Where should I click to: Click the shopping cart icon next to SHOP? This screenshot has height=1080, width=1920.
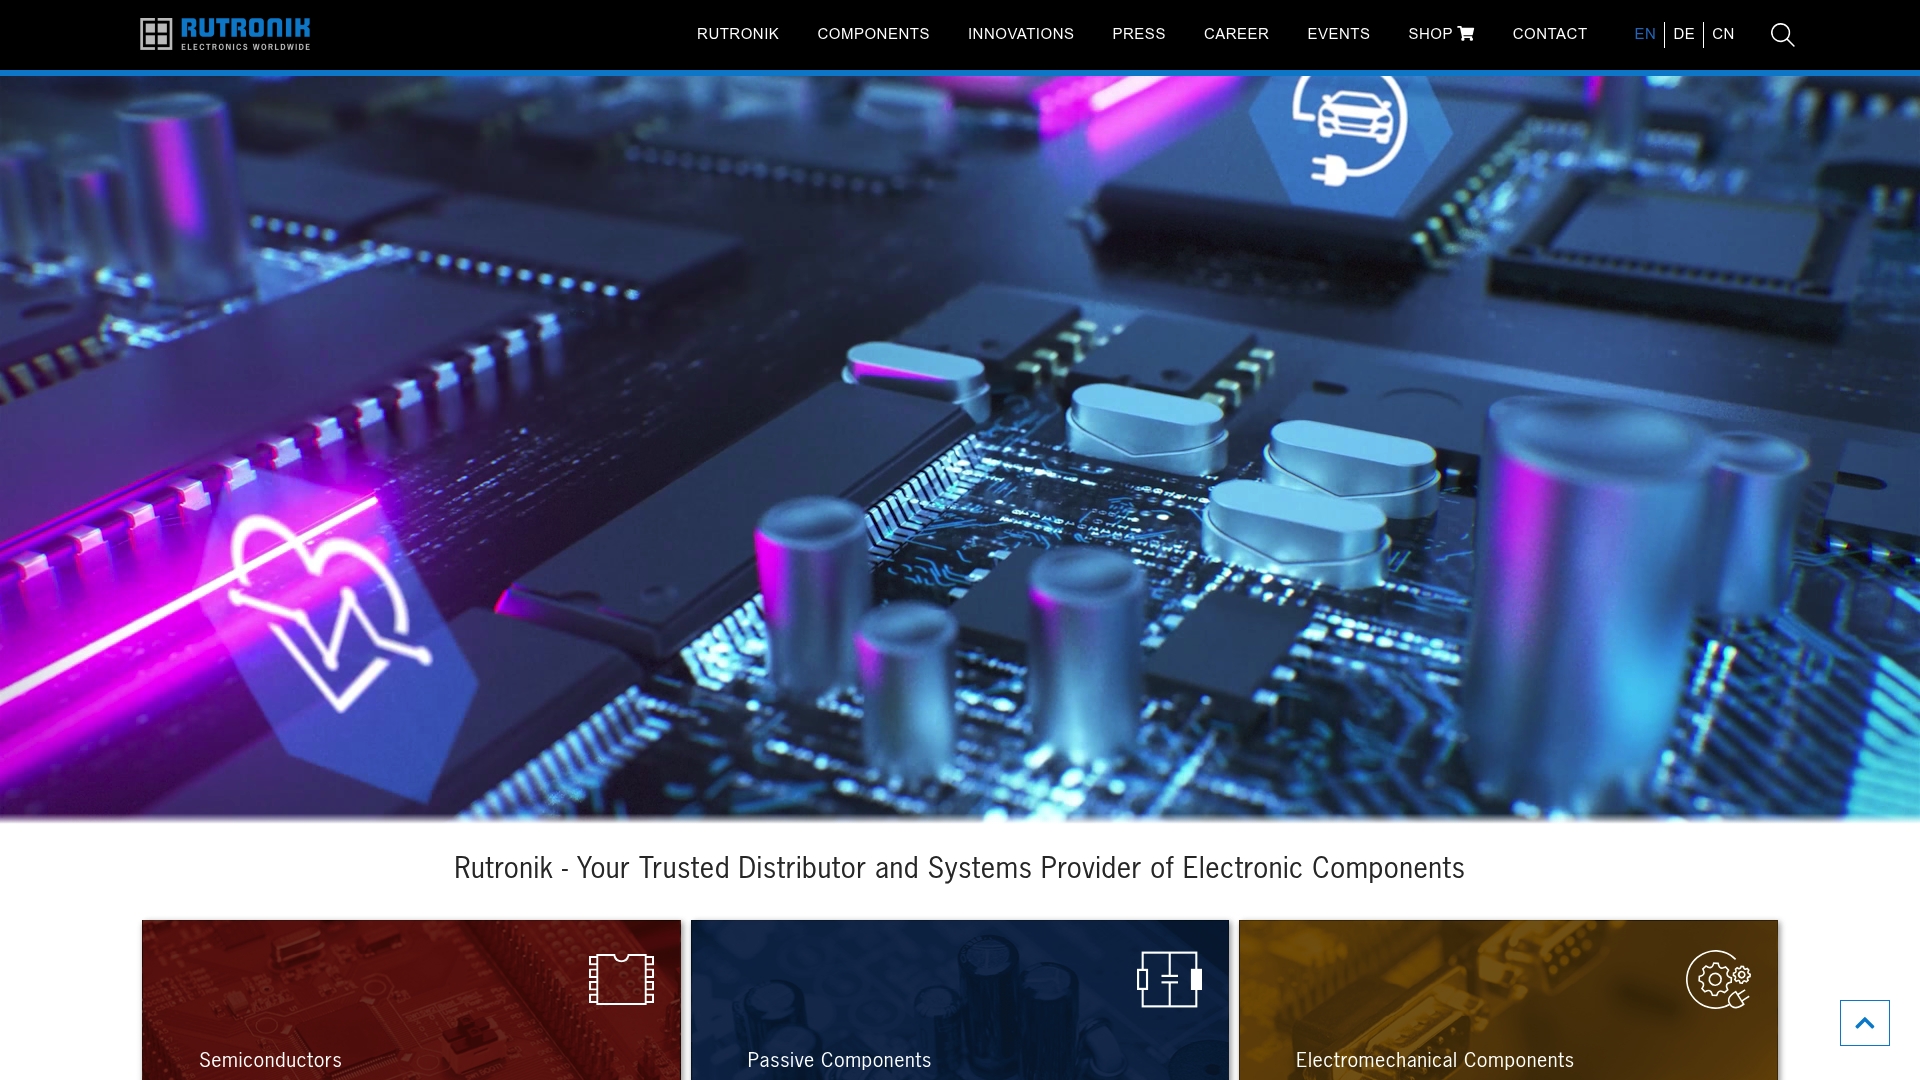1466,34
